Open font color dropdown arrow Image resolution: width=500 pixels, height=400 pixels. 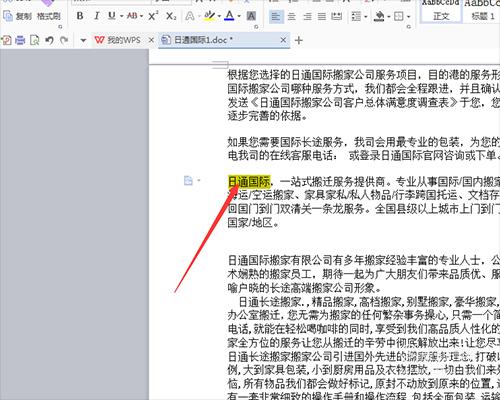click(x=239, y=16)
